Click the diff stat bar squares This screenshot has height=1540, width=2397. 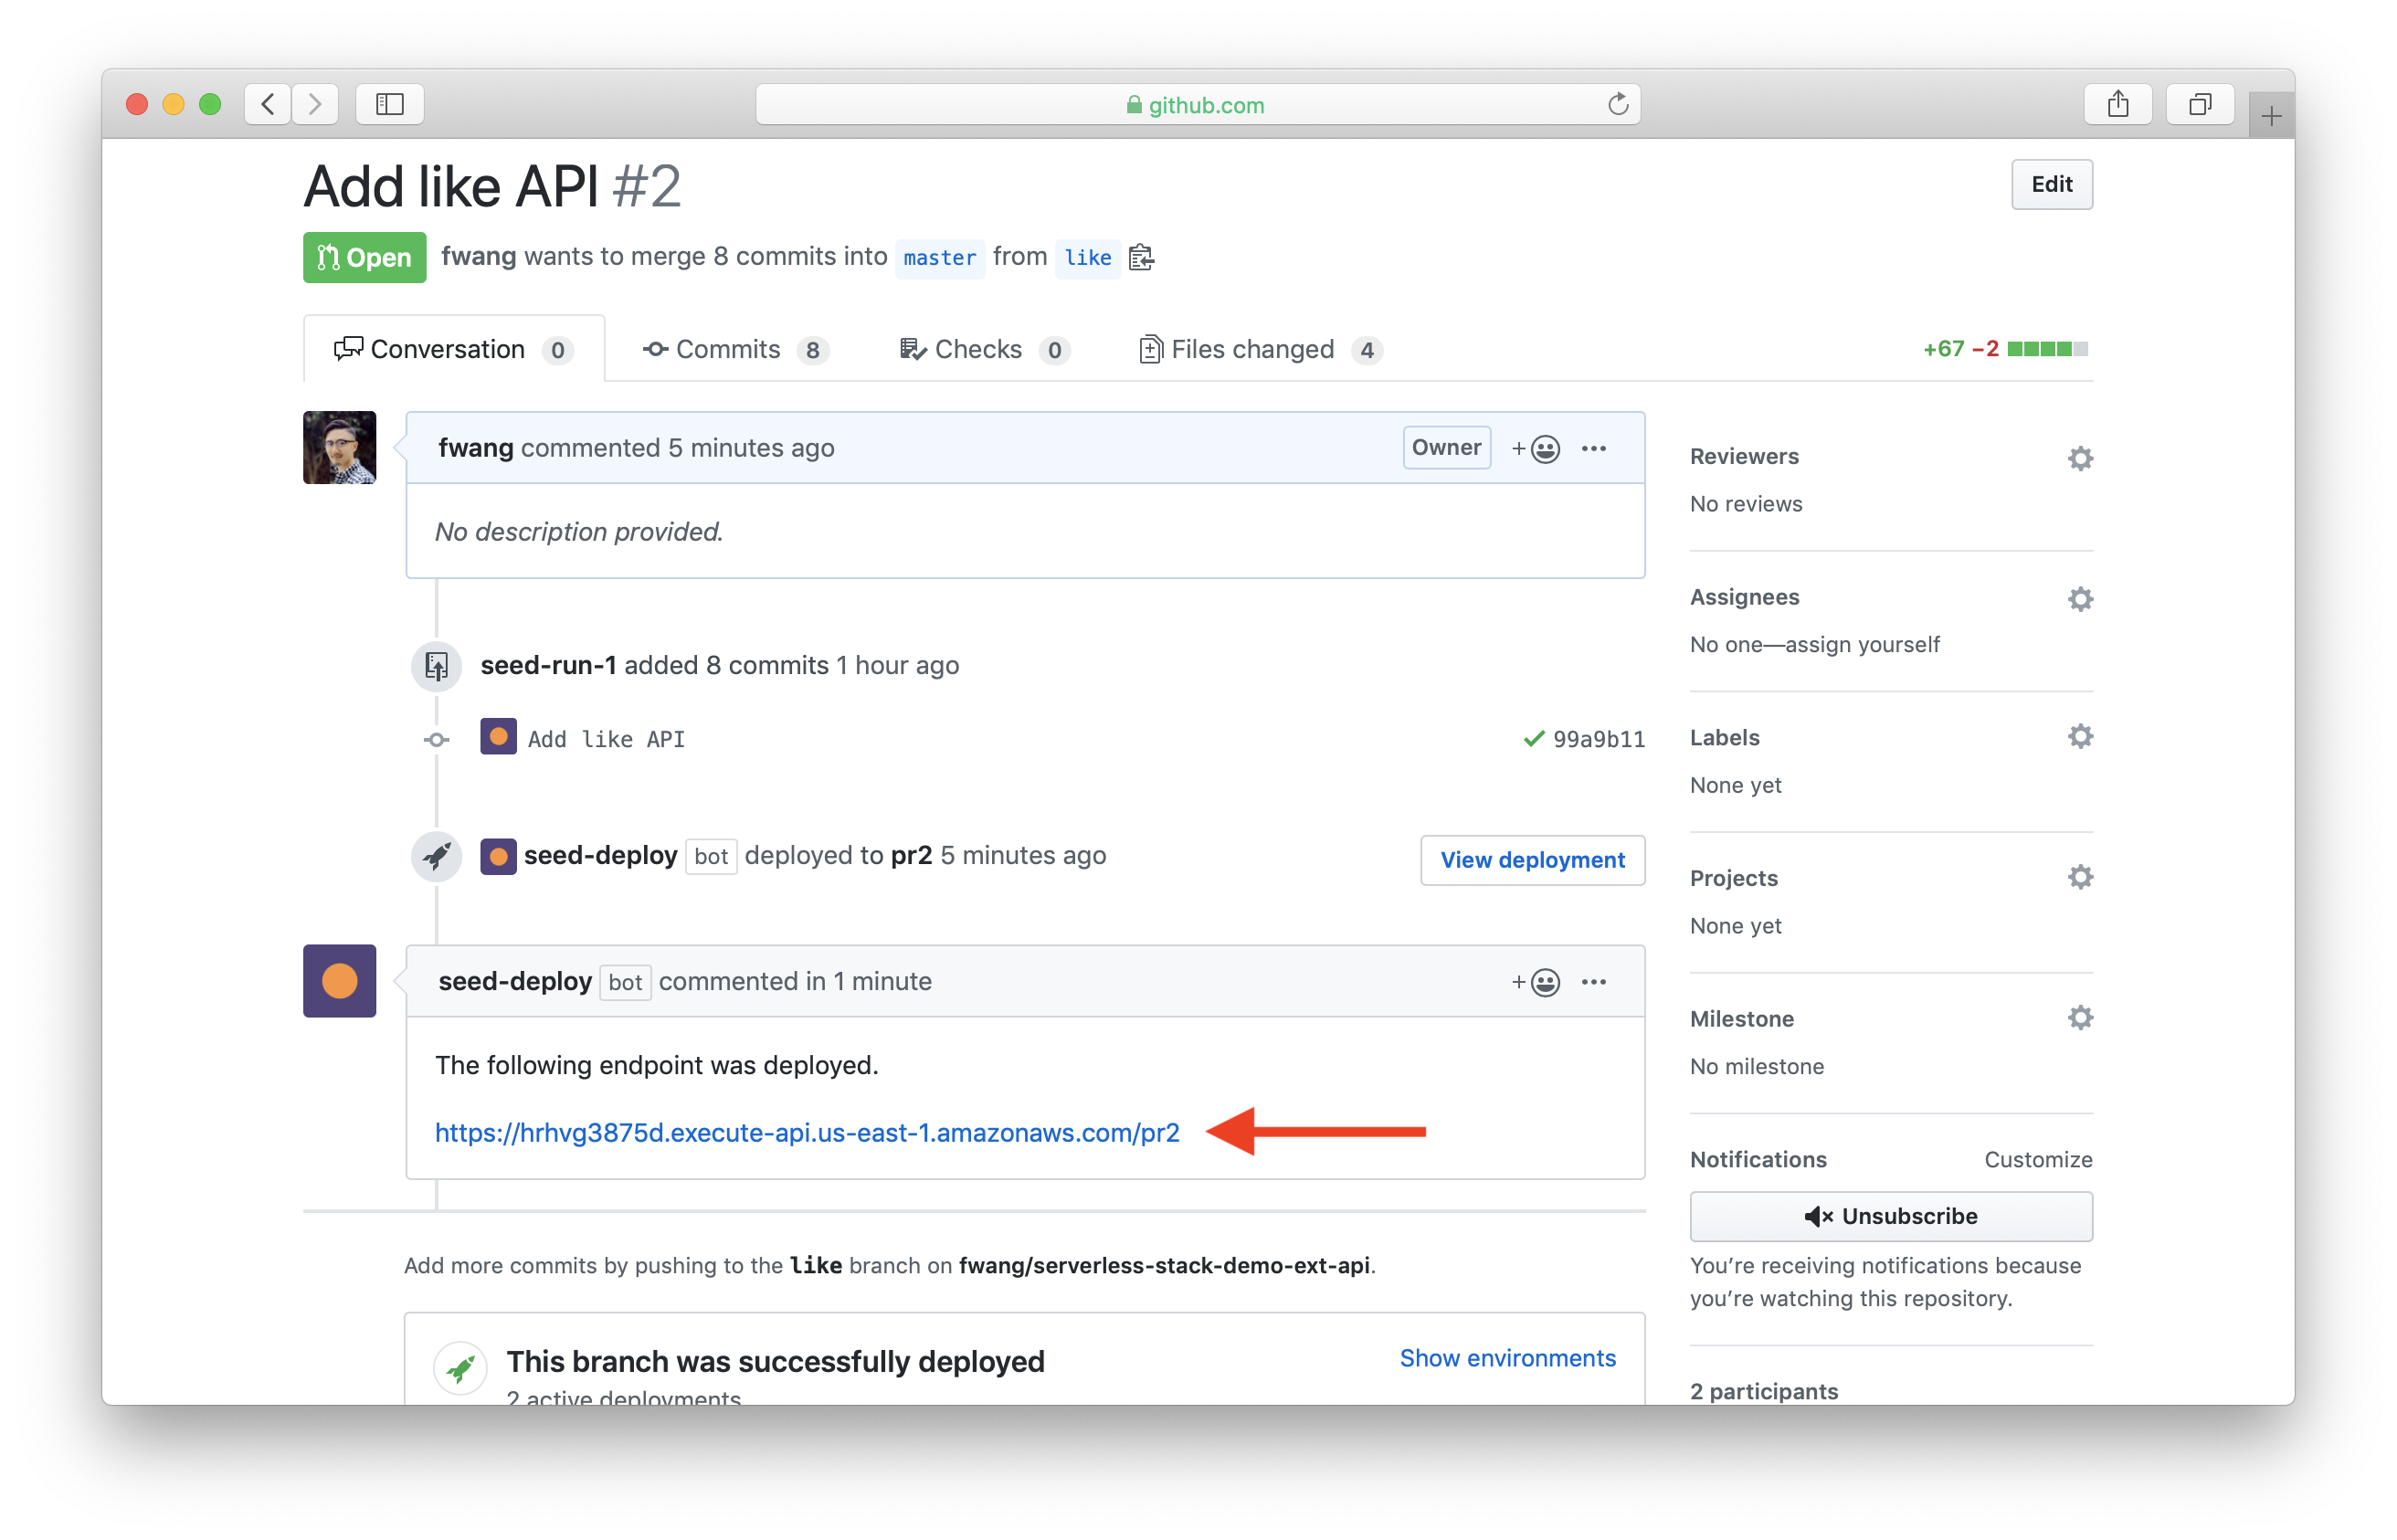(2047, 349)
